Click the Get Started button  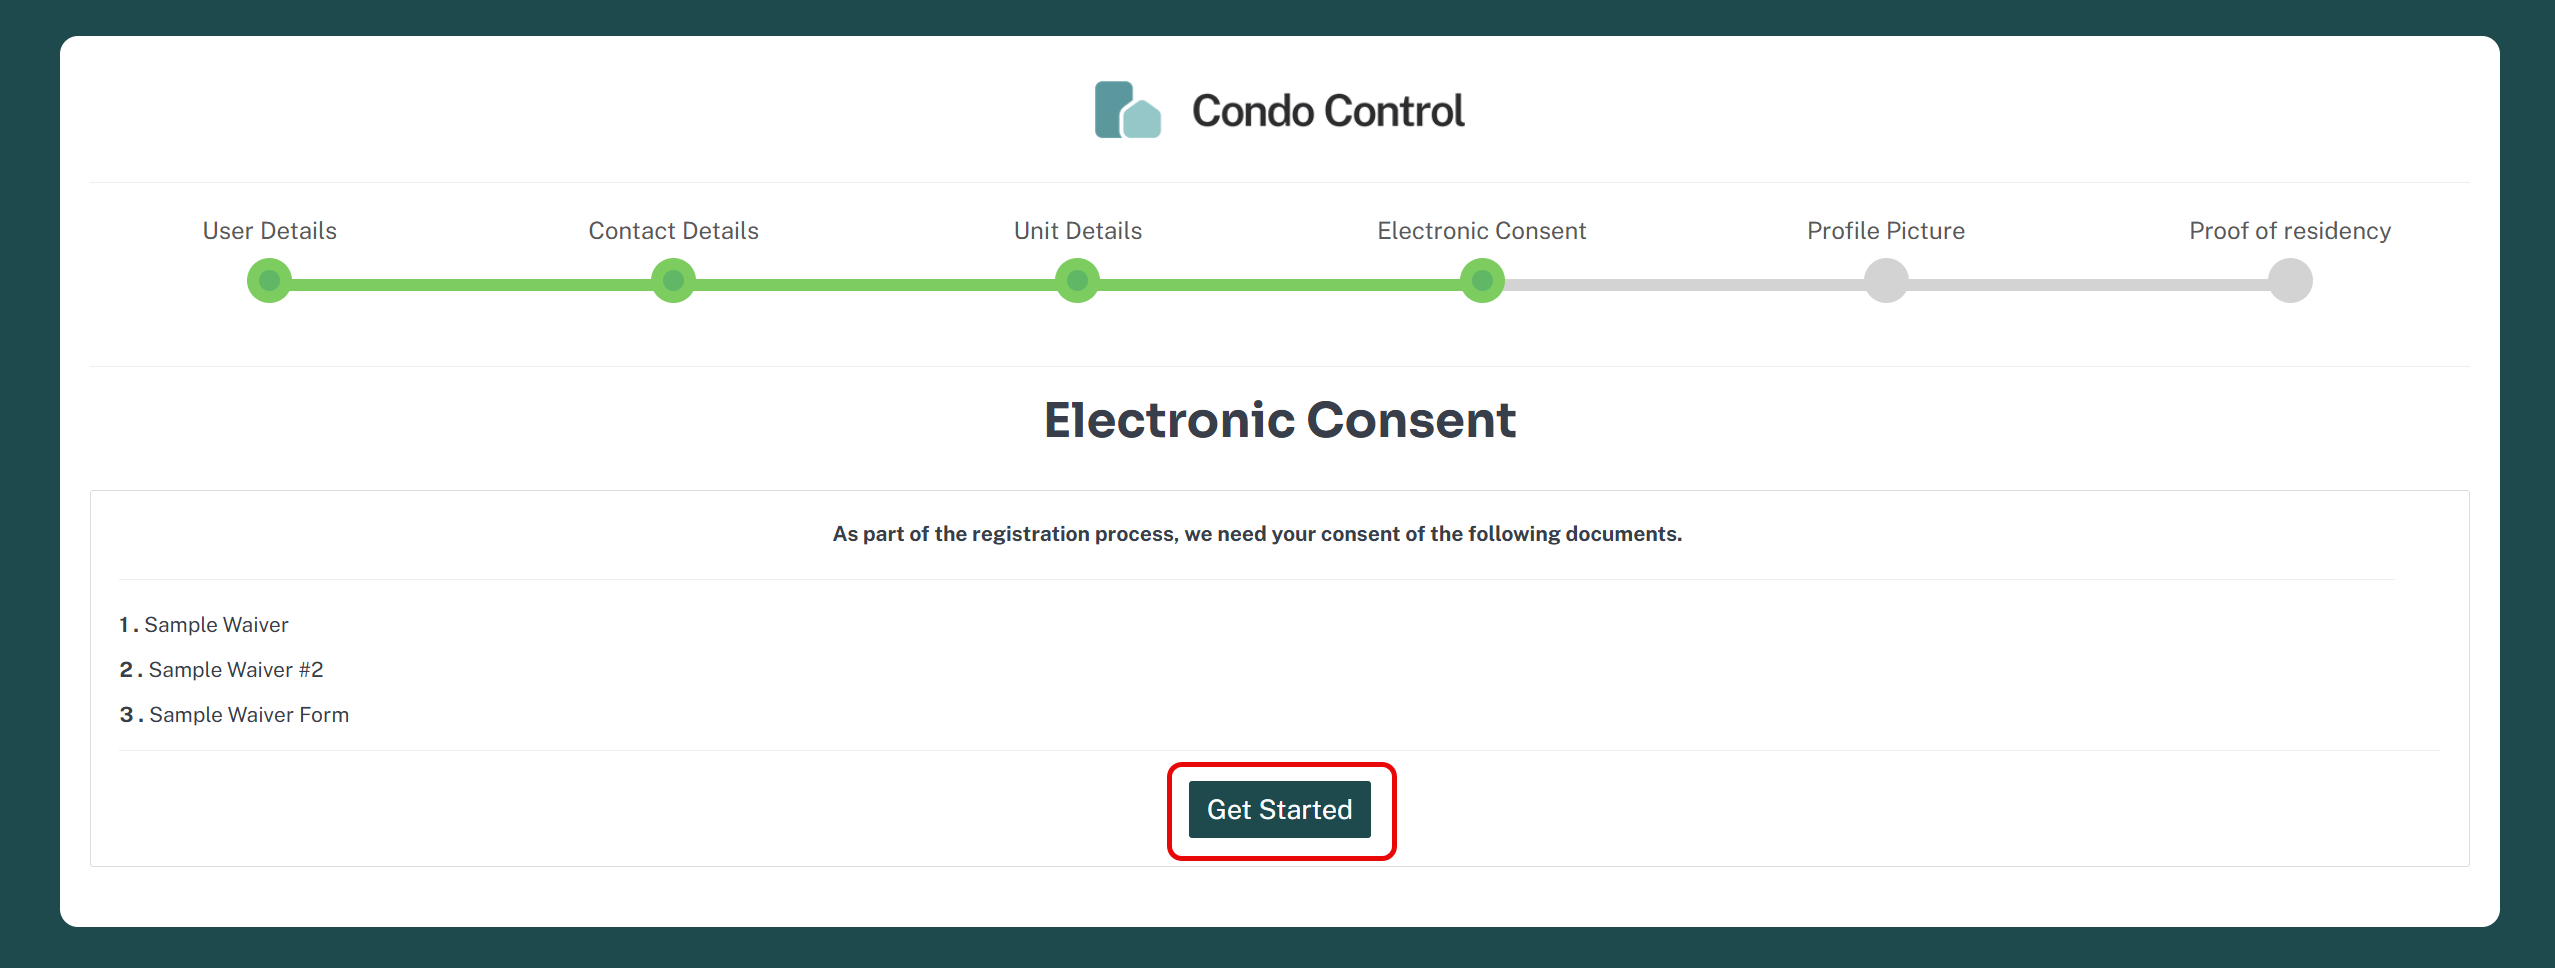click(x=1280, y=810)
